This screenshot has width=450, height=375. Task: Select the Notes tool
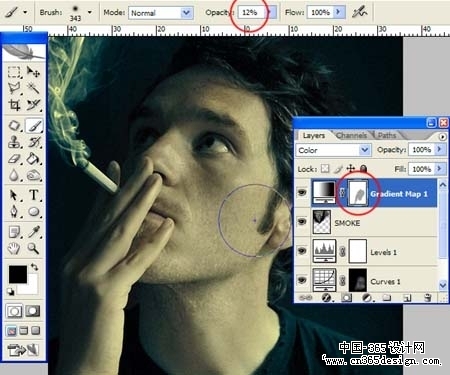click(x=14, y=232)
